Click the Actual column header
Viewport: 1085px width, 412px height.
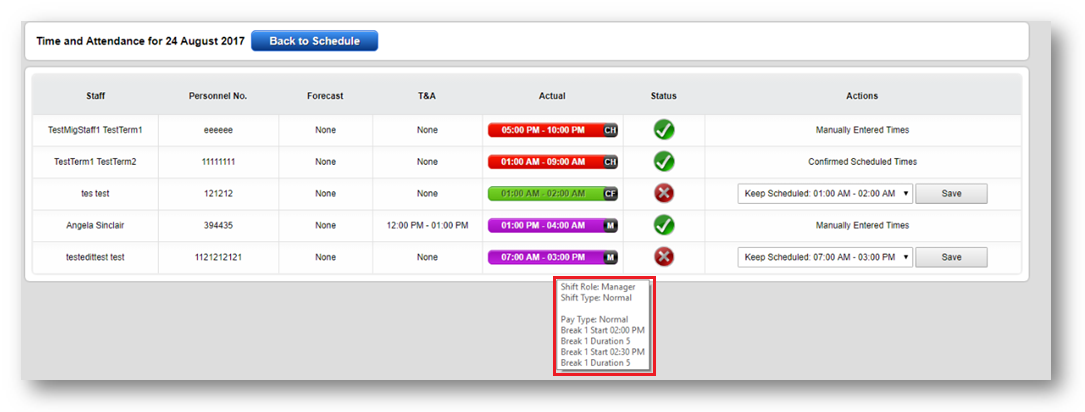[552, 96]
